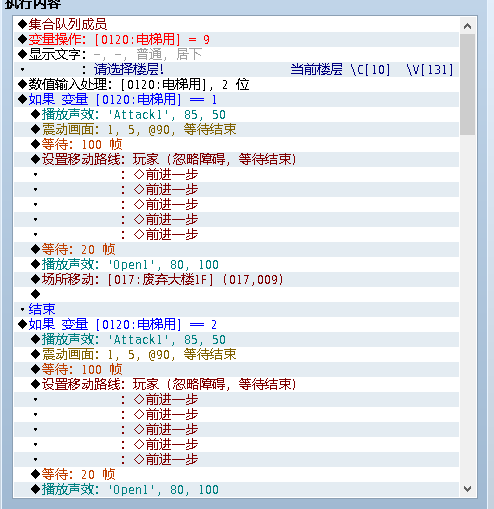This screenshot has width=494, height=509.
Task: Select the last visible 播放声效 'Open1' row
Action: pyautogui.click(x=236, y=489)
